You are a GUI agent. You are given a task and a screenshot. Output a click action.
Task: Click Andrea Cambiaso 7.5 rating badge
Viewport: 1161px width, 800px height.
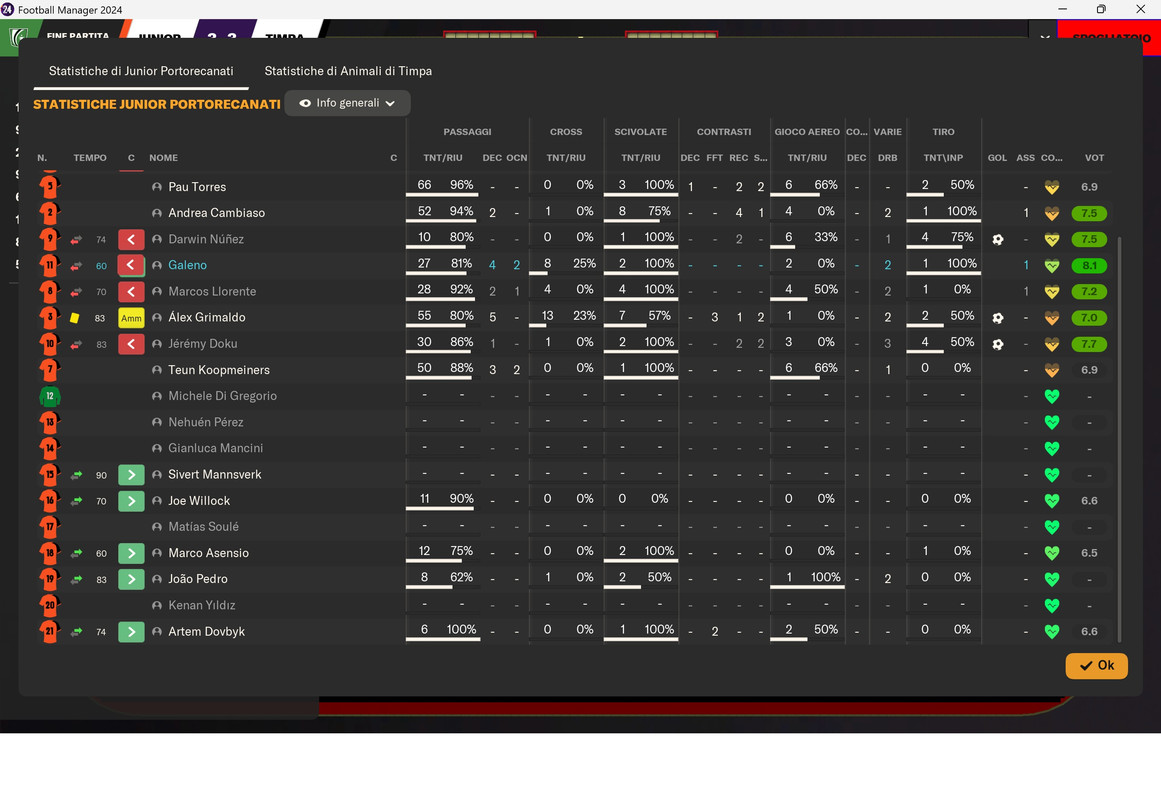coord(1089,213)
